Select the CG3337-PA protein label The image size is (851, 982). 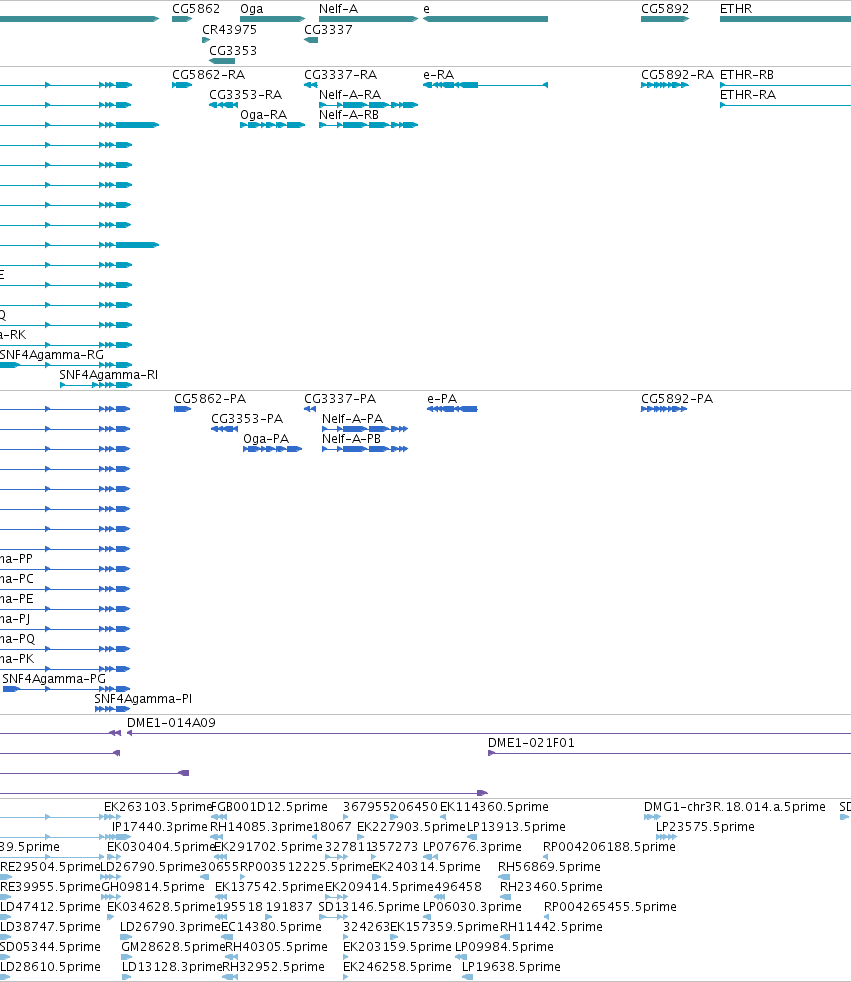coord(340,399)
